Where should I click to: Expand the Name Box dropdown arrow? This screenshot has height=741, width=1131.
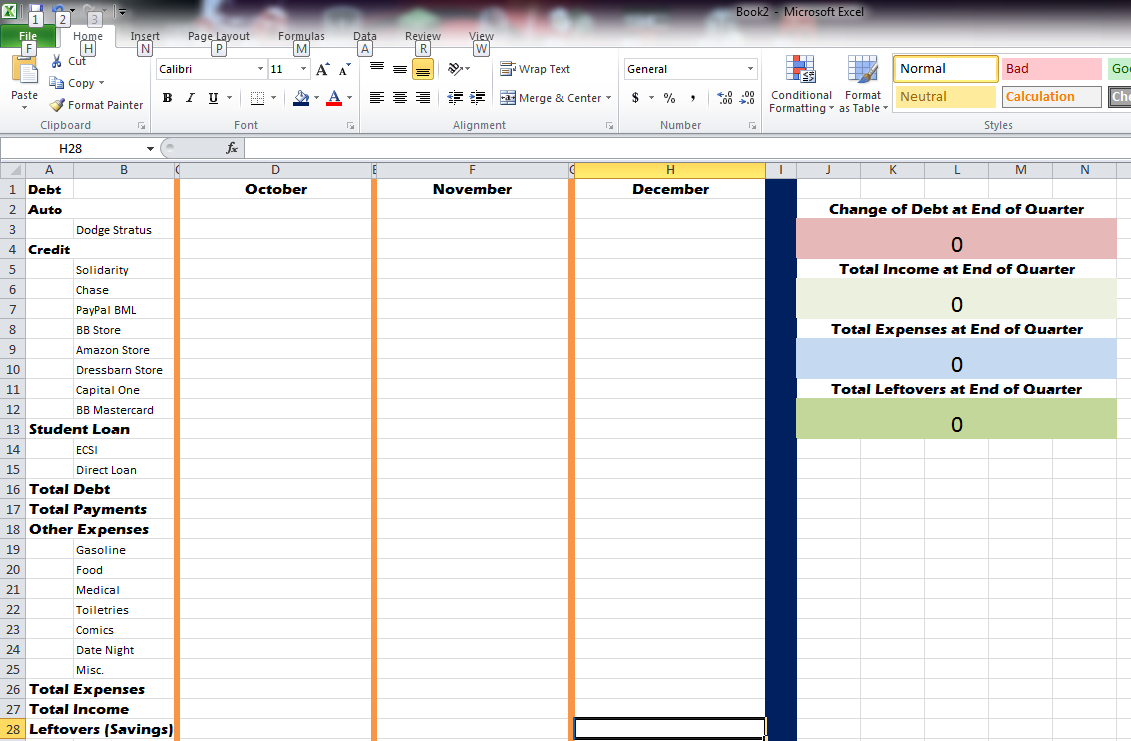click(150, 149)
